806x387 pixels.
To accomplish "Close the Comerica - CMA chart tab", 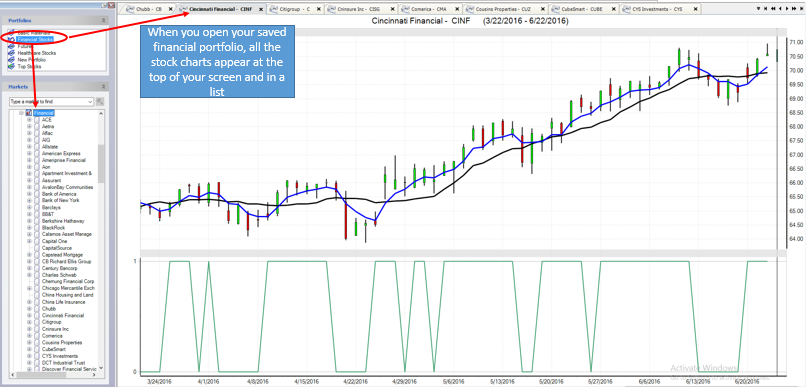I will [457, 9].
